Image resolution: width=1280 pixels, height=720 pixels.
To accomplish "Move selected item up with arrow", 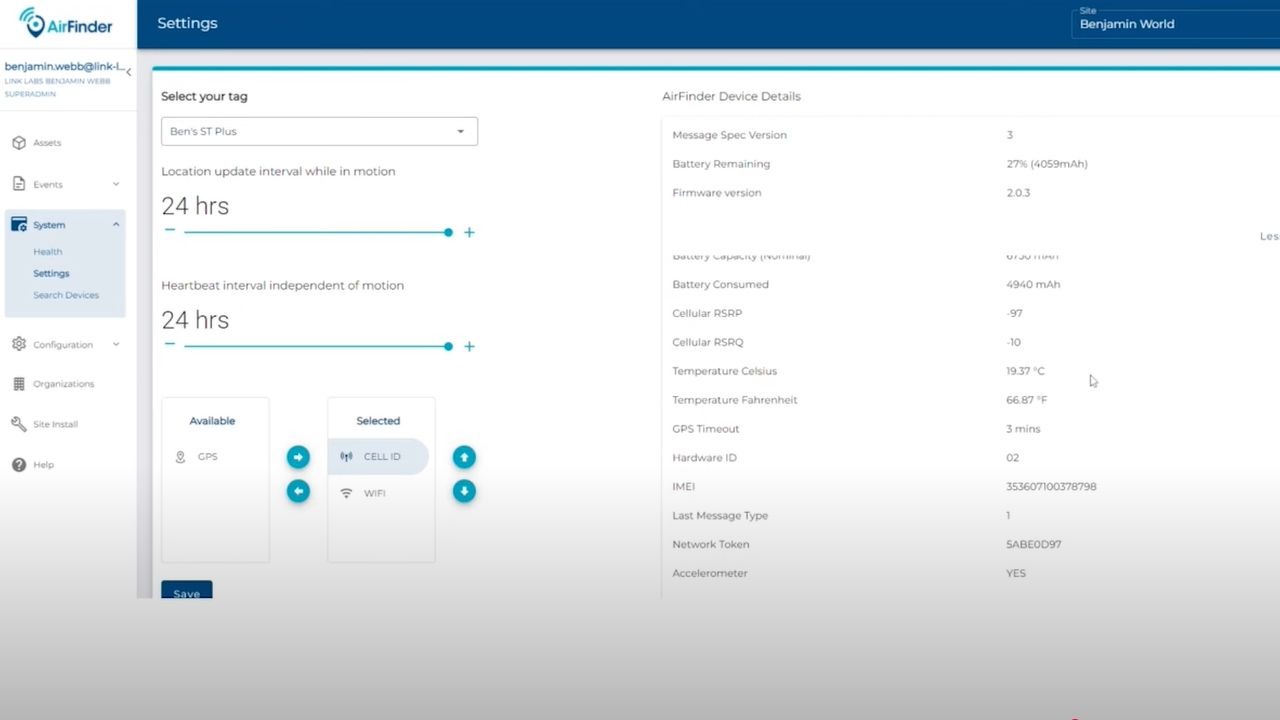I will click(x=464, y=457).
